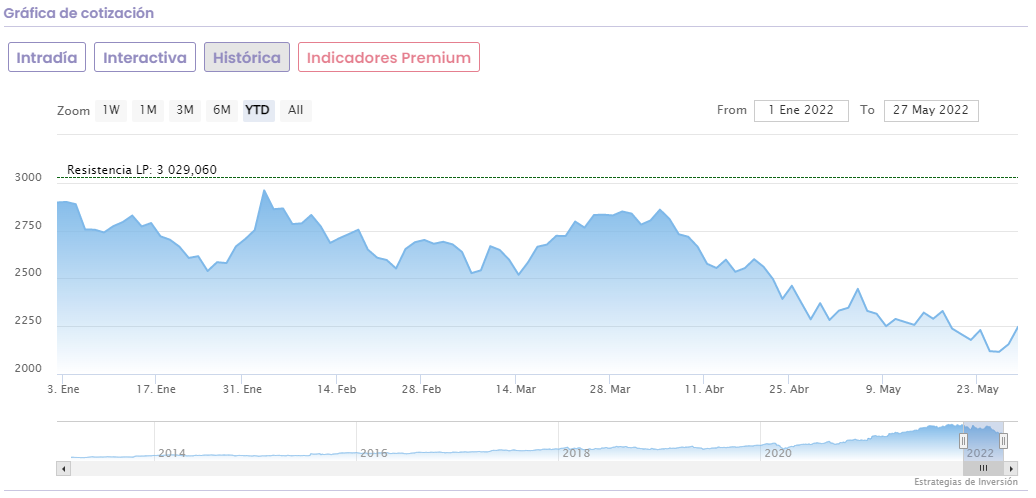Show All historical data zoom

pos(296,110)
